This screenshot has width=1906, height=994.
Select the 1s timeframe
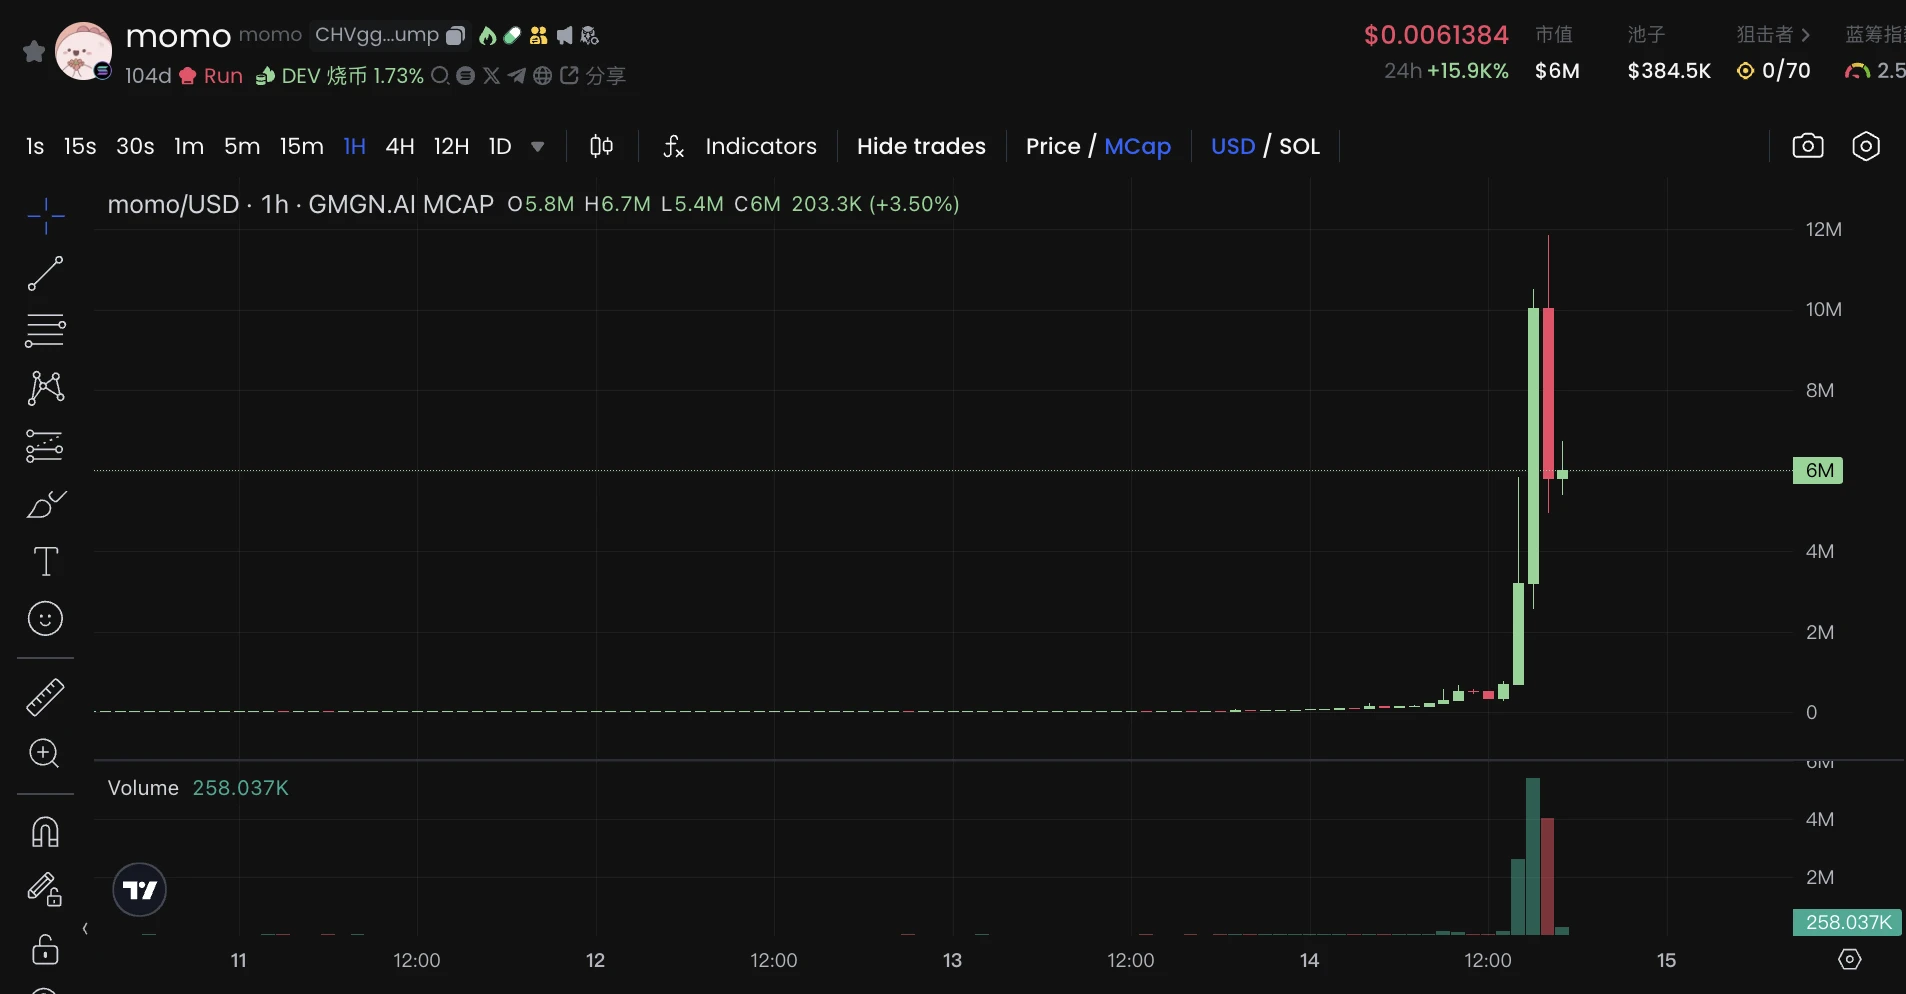tap(35, 146)
